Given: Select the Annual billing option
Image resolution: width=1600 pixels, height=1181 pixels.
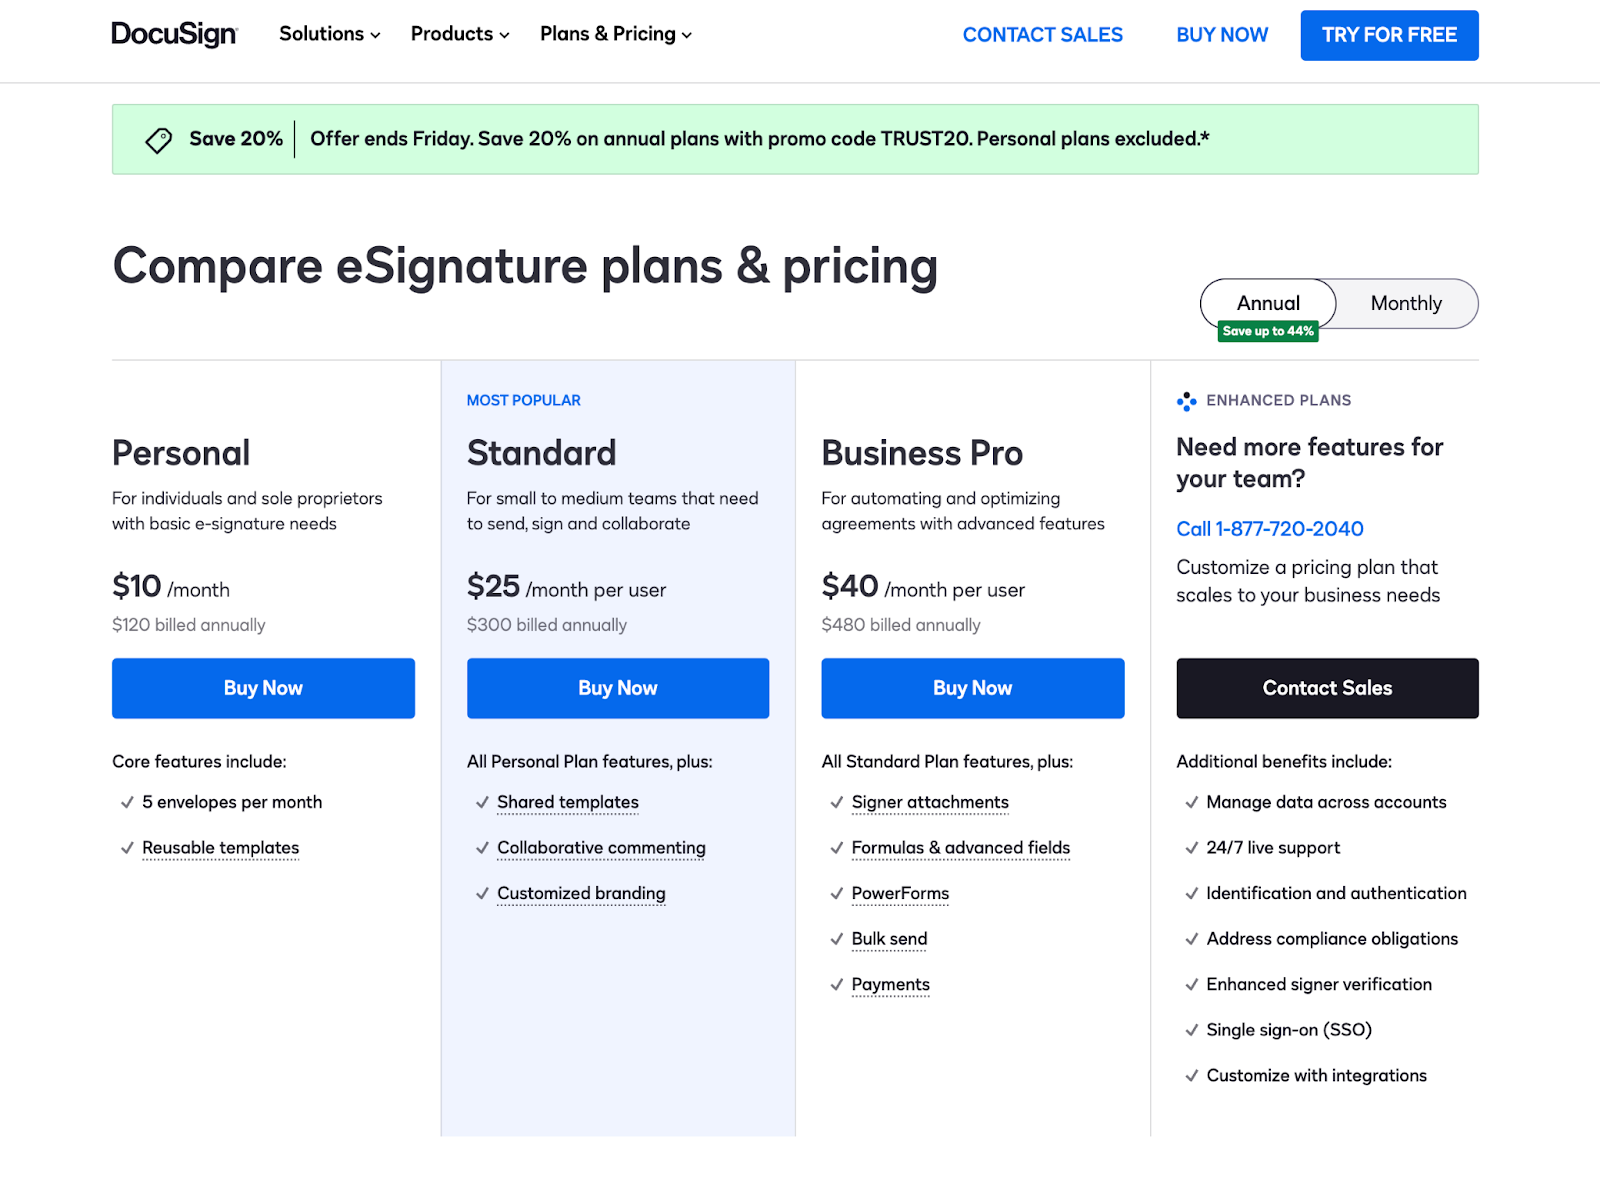Looking at the screenshot, I should pos(1267,303).
